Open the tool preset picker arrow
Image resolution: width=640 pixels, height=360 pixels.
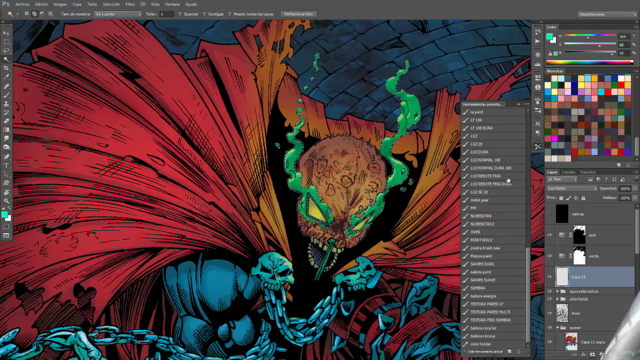point(17,14)
